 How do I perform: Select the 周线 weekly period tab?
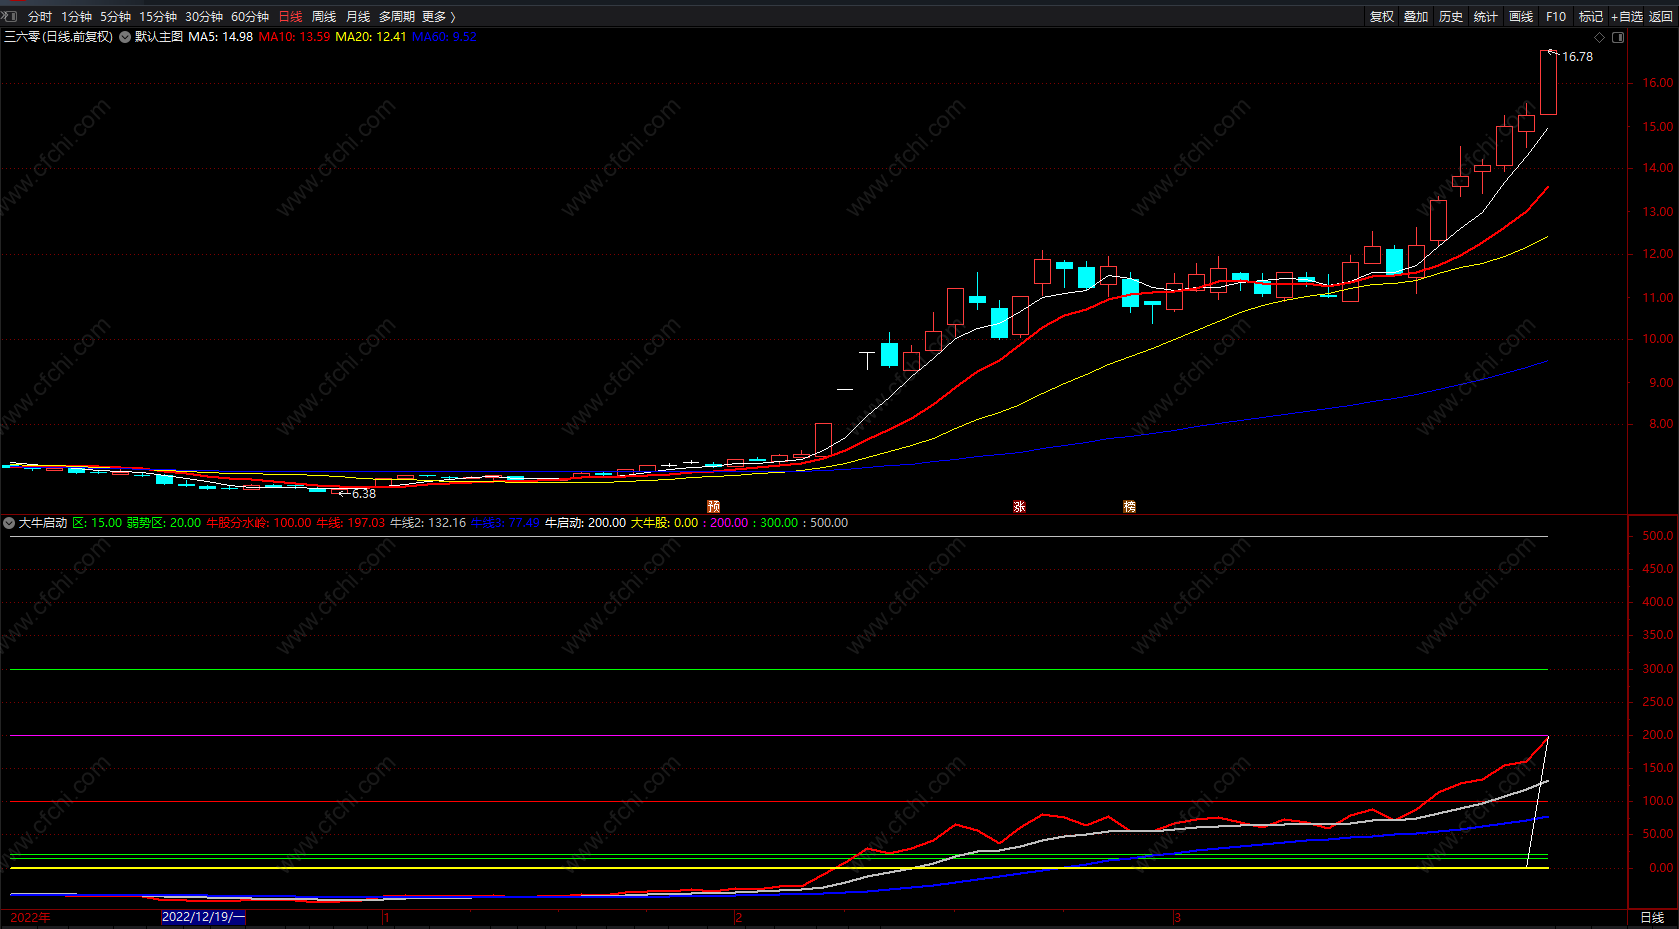[324, 17]
